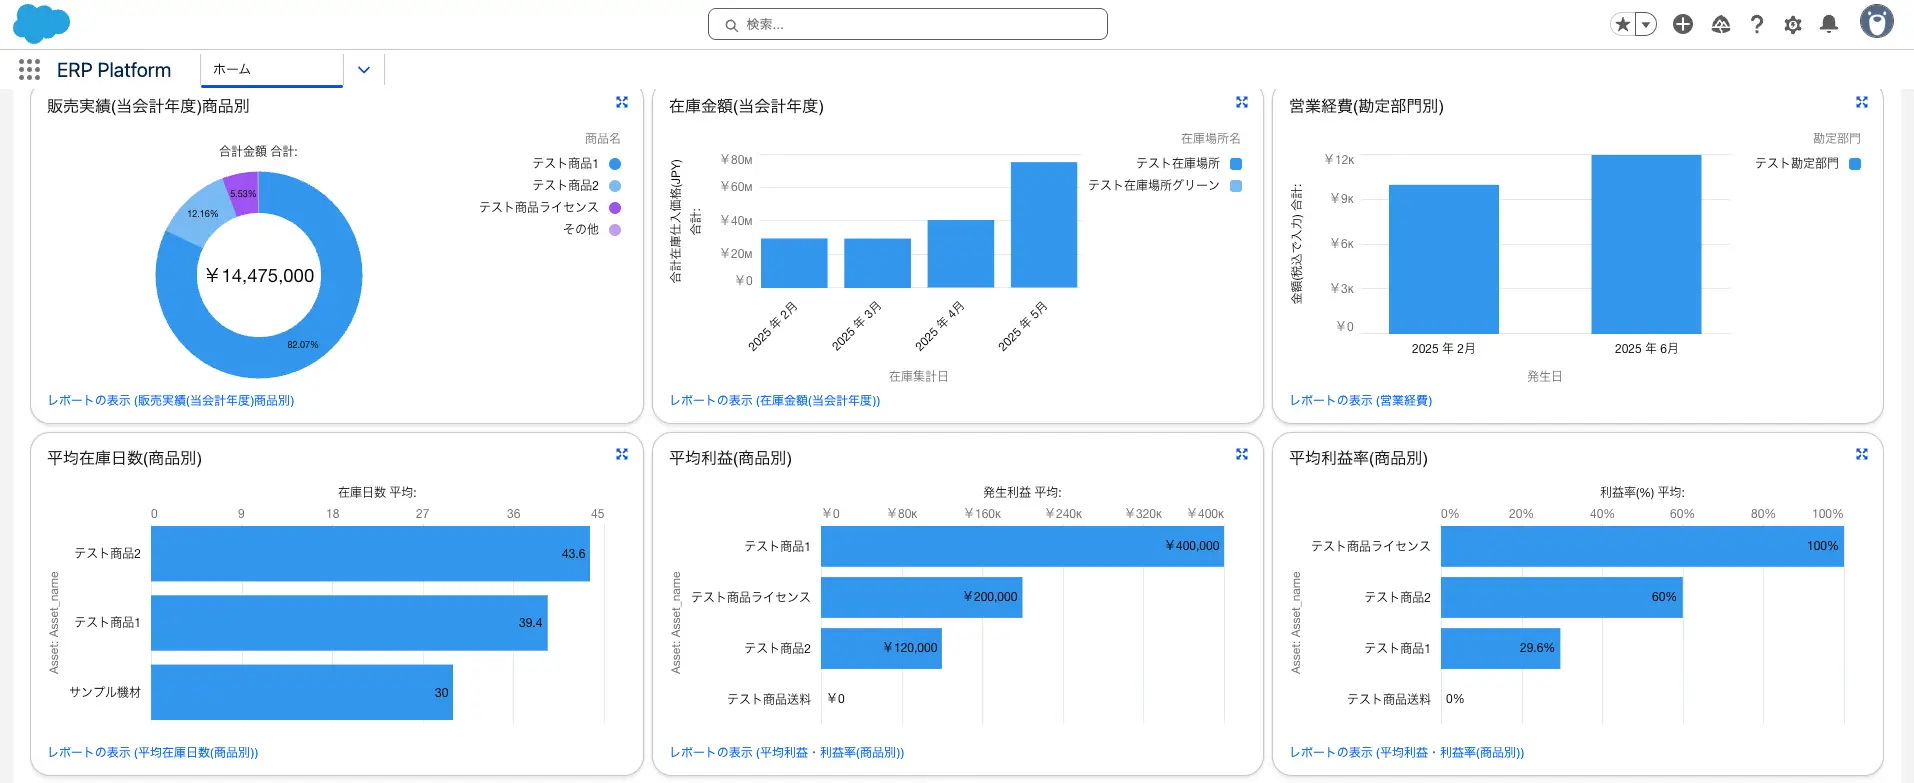Expand the 販売実績 chart to full view

(x=622, y=102)
